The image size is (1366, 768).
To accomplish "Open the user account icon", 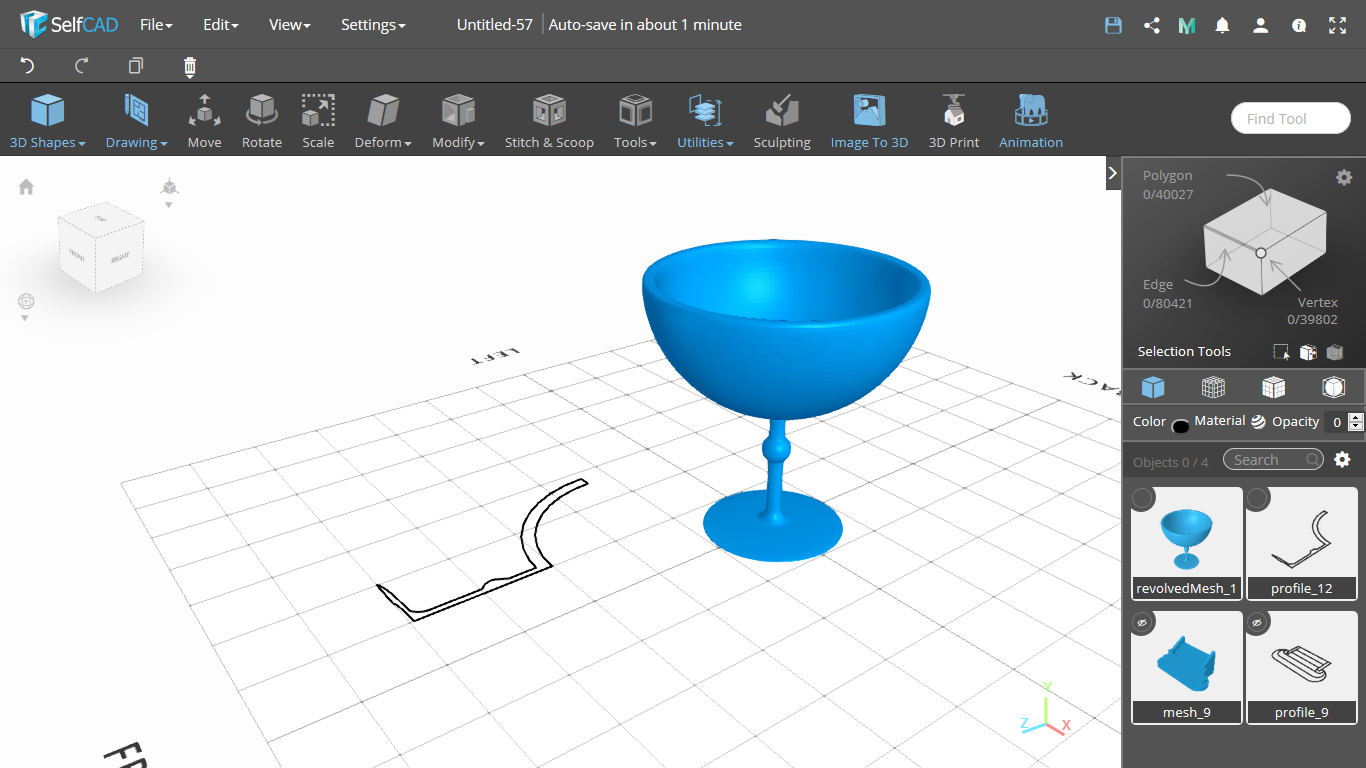I will (x=1260, y=25).
